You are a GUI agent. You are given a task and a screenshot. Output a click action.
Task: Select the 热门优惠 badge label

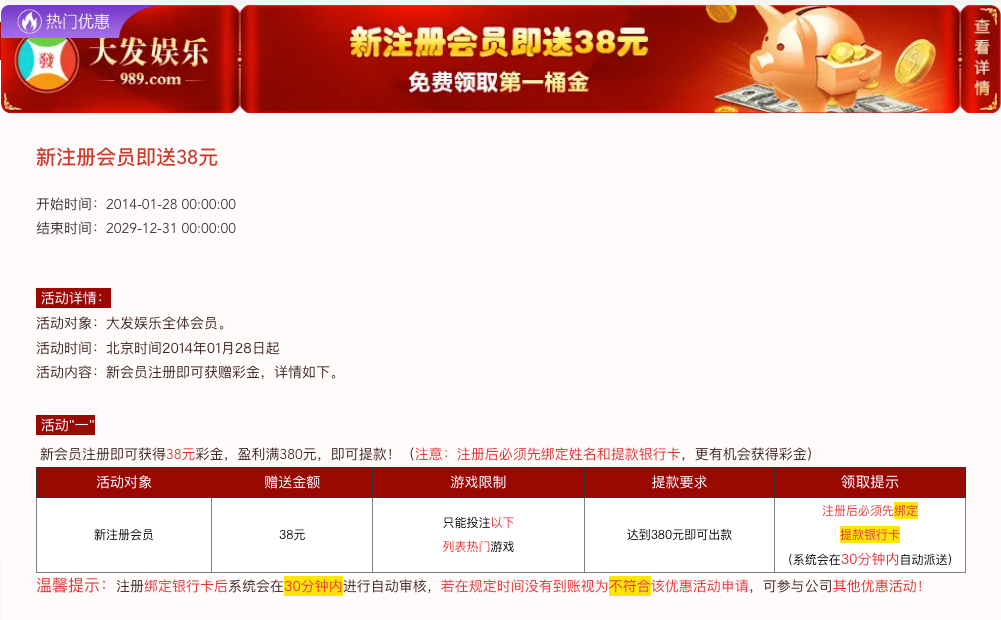(78, 21)
